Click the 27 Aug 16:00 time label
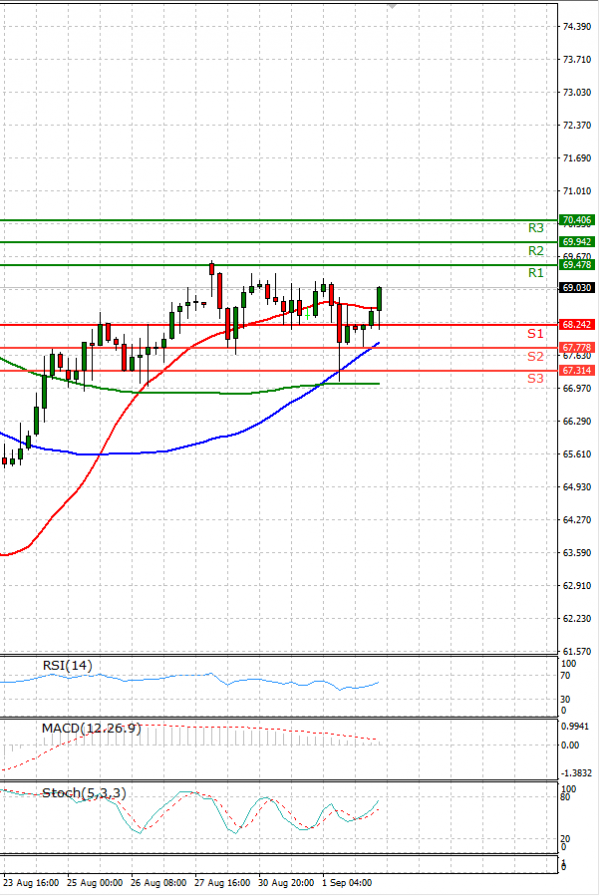Viewport: 600px width, 896px height. coord(222,883)
